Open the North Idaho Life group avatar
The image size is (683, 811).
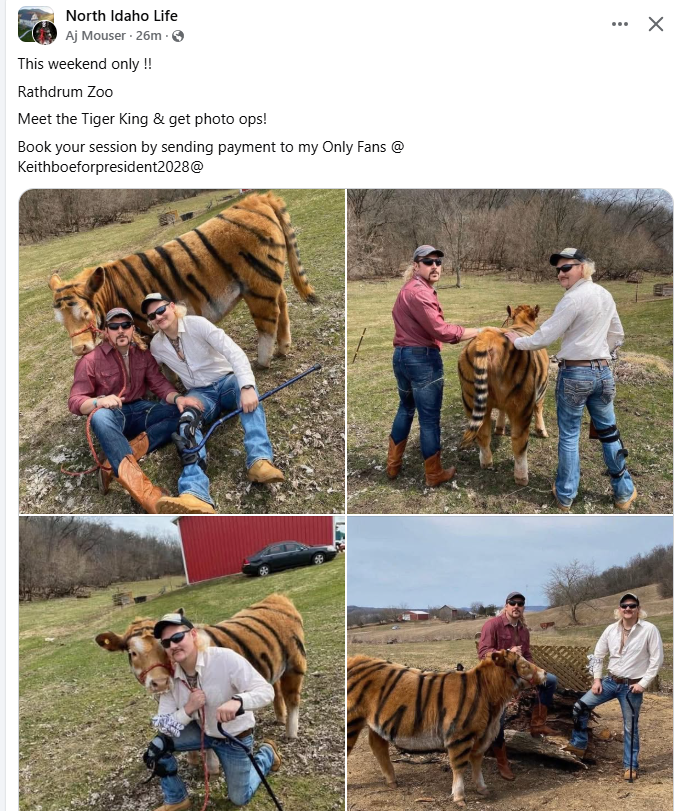[x=34, y=22]
